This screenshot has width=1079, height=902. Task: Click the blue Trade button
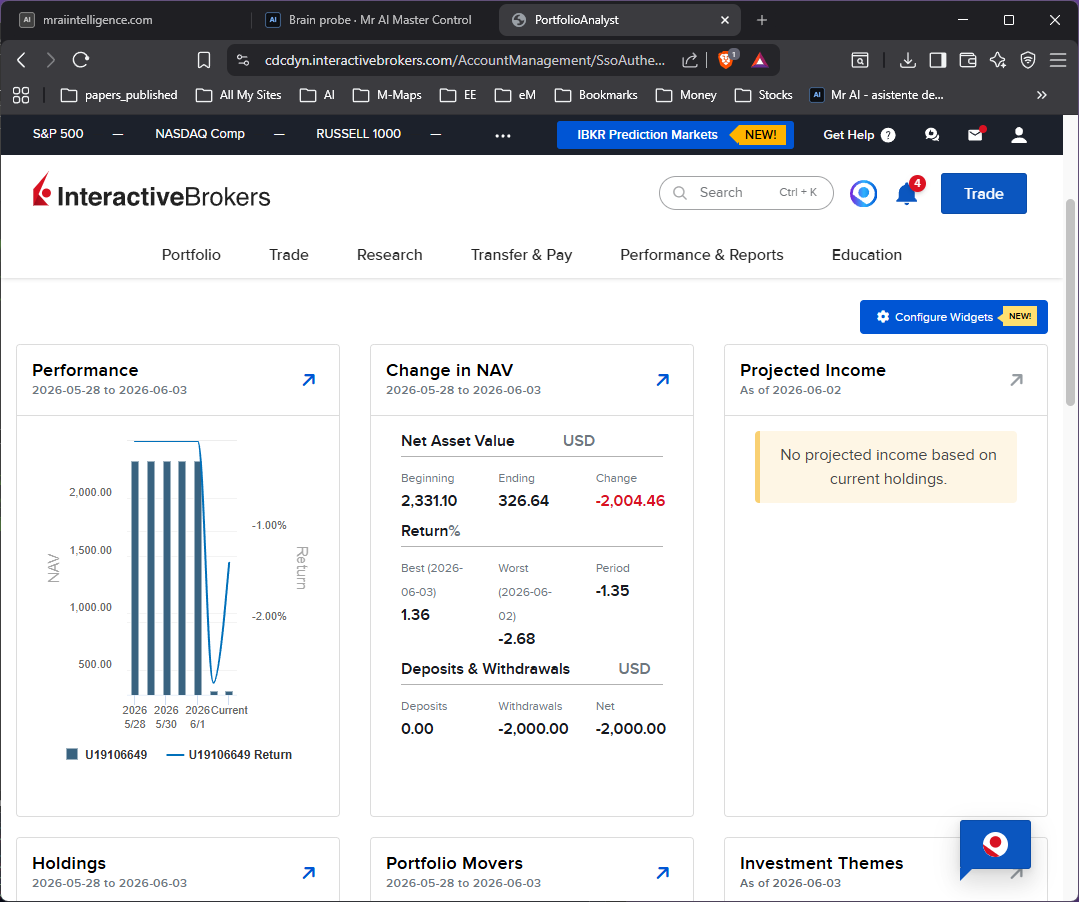983,193
